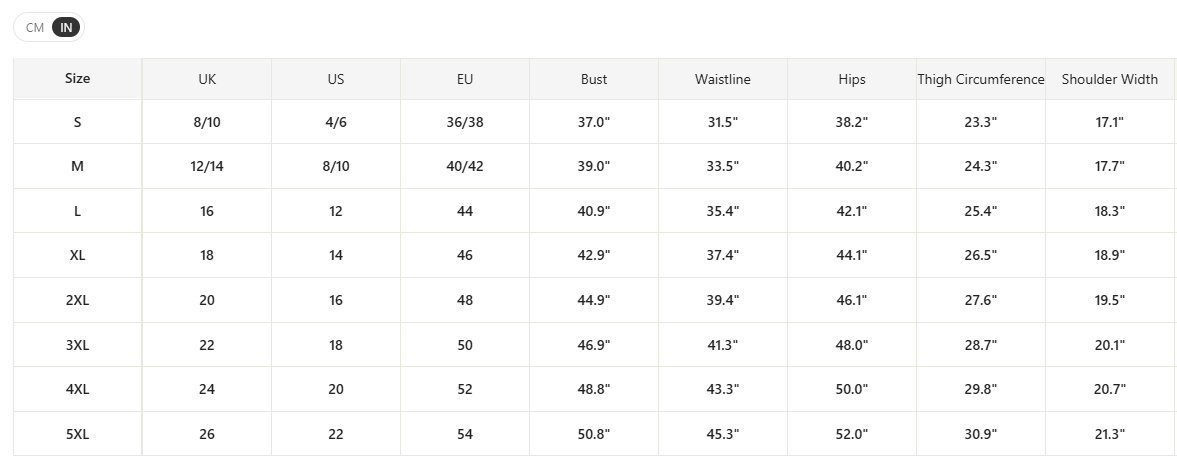1177x461 pixels.
Task: Click the 50.0" hips value for 4XL
Action: coord(852,389)
